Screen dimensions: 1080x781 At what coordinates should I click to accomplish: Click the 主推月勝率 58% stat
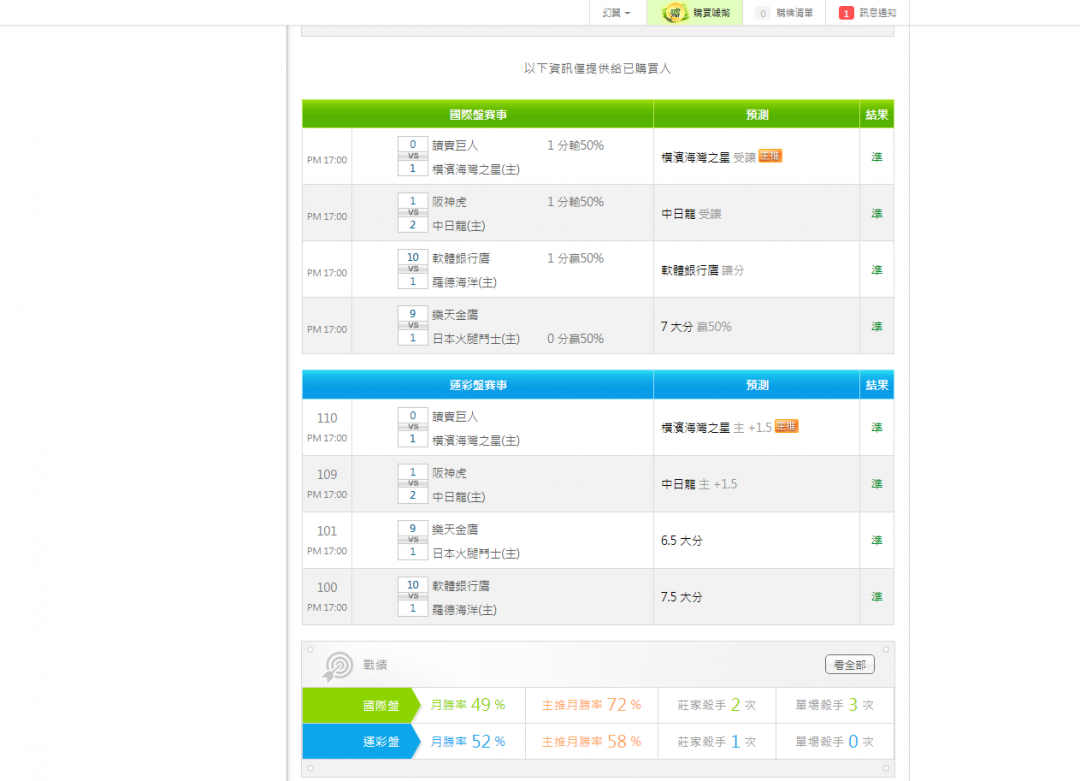(591, 742)
